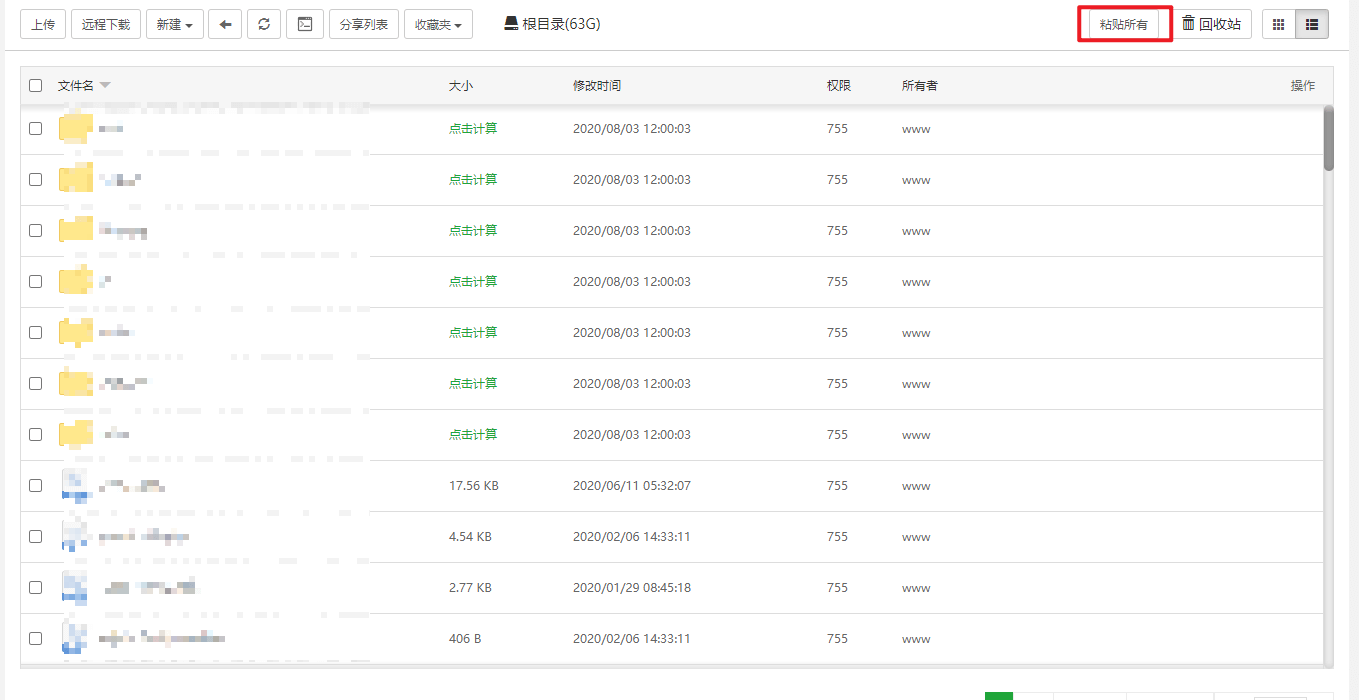Click the 所有者 column header
Image resolution: width=1359 pixels, height=700 pixels.
[920, 86]
